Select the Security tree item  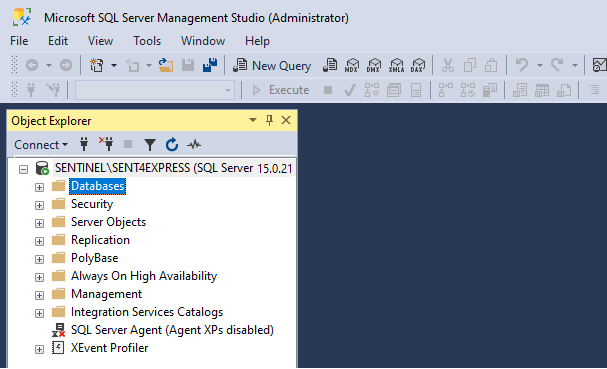point(92,204)
